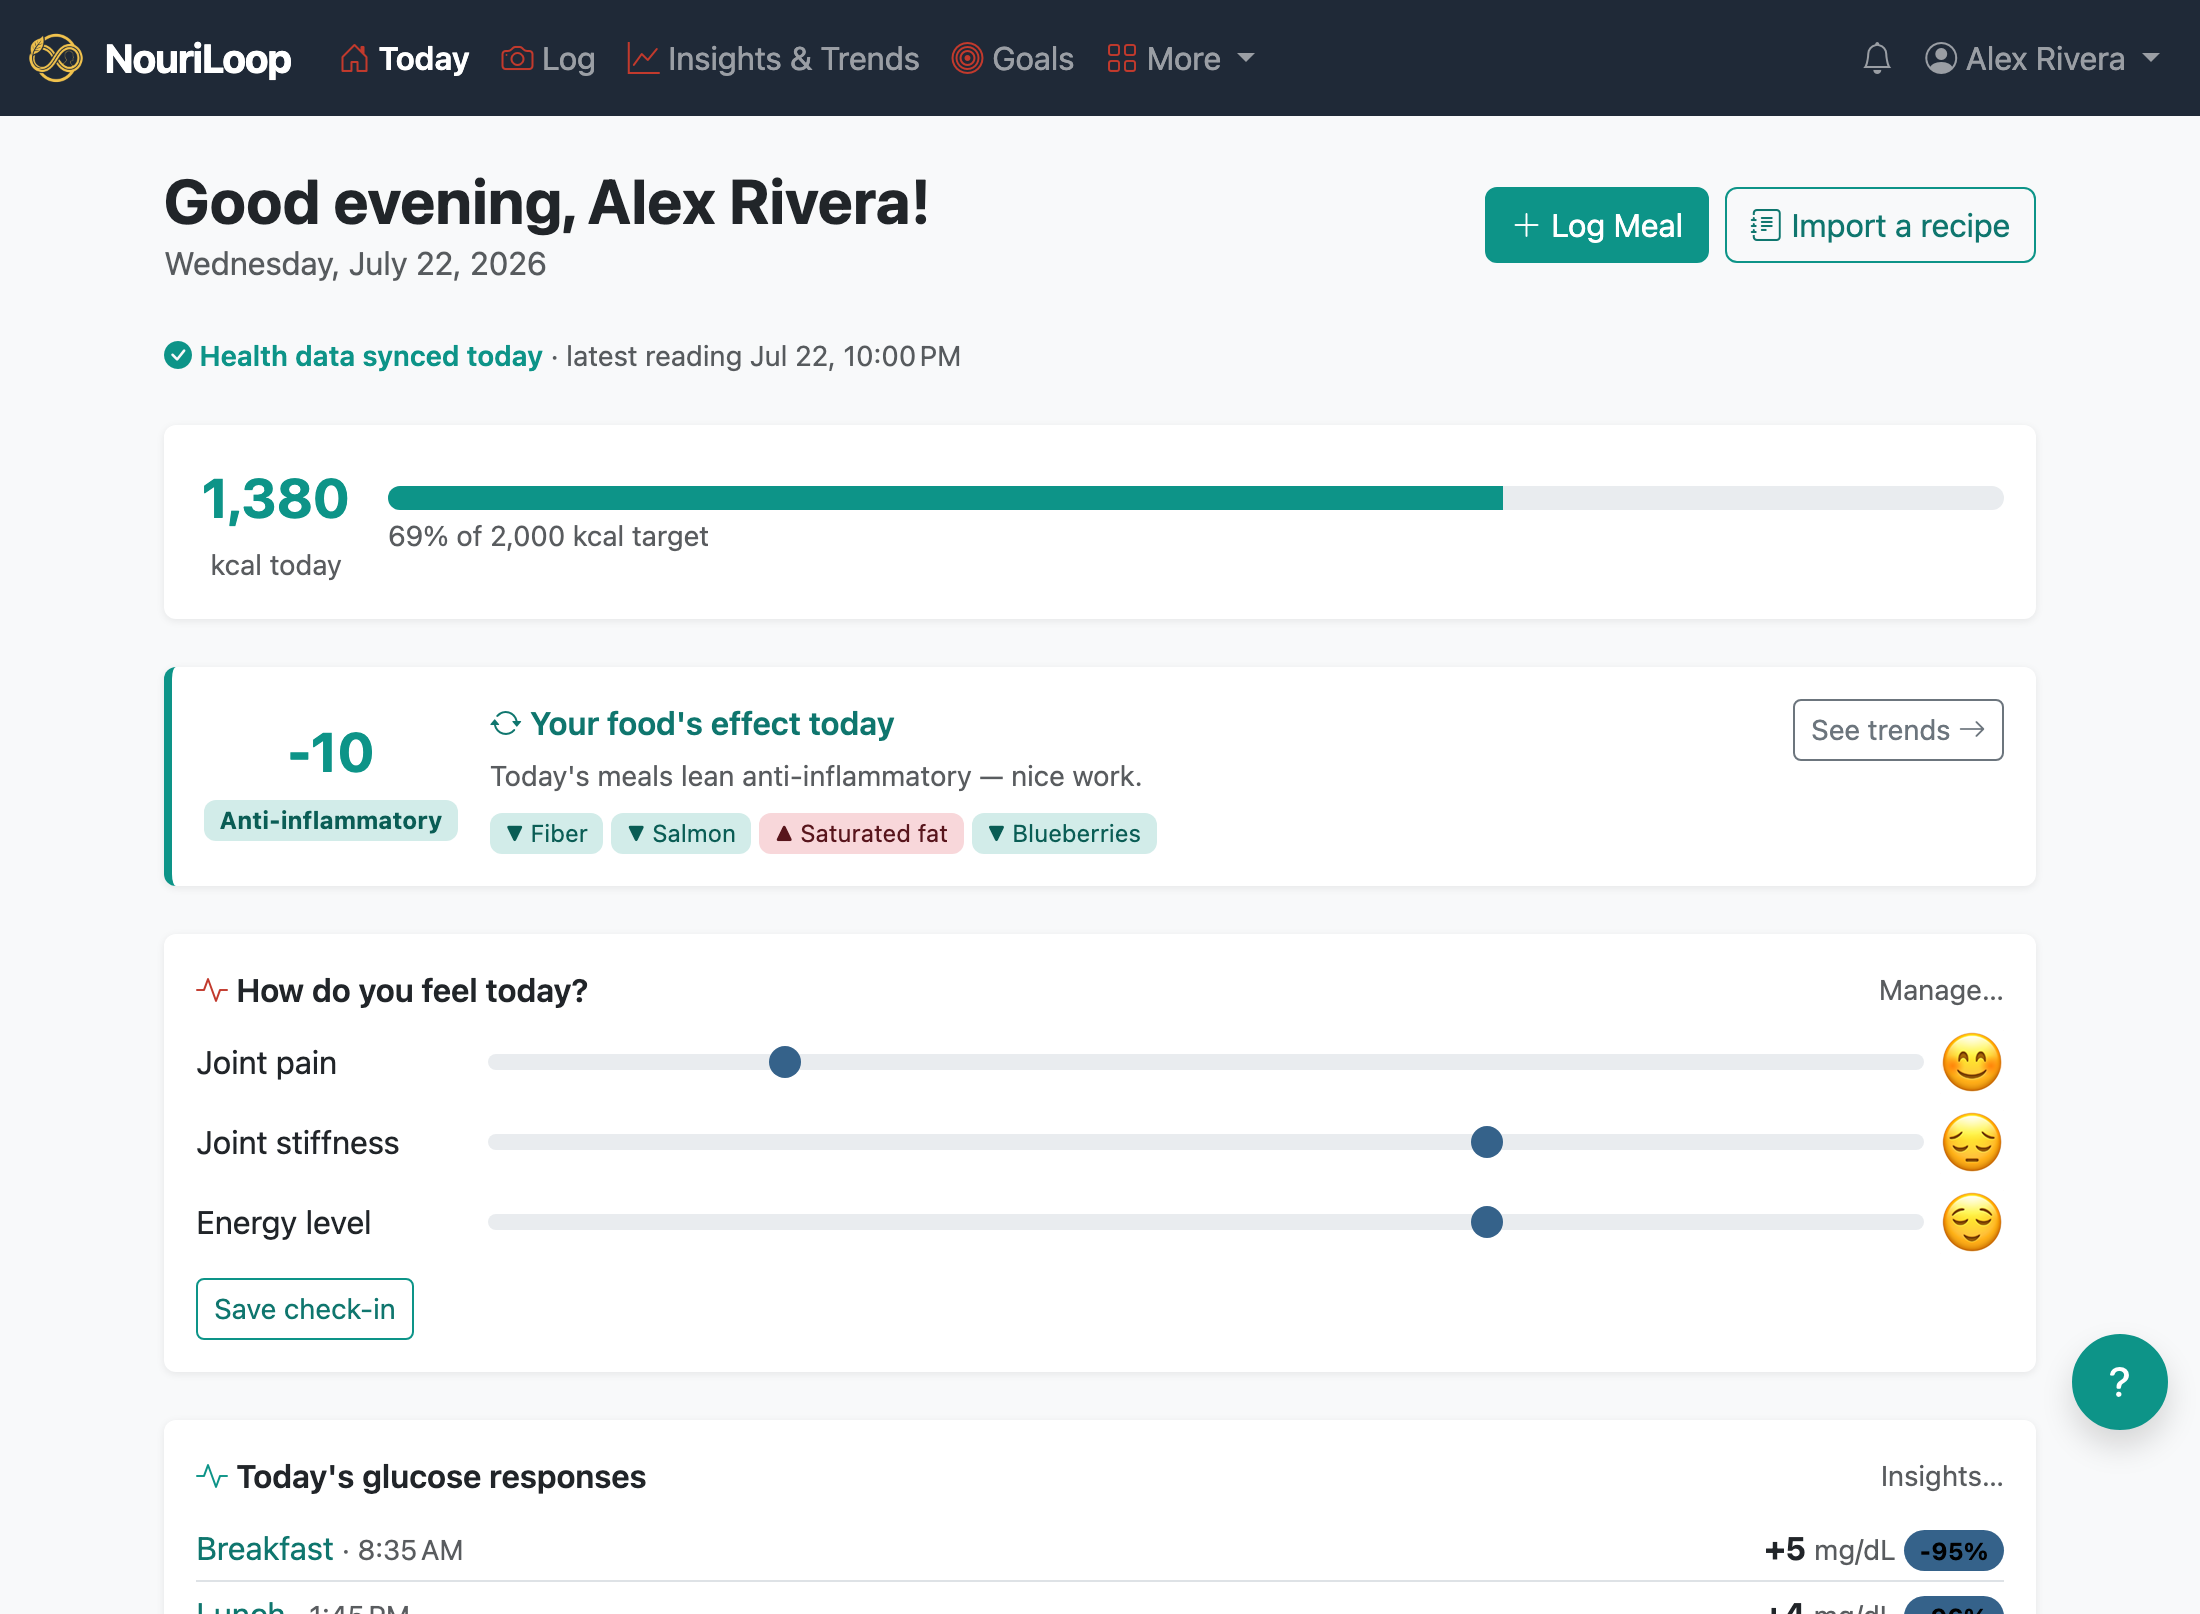This screenshot has width=2200, height=1614.
Task: Click the More grid icon
Action: point(1122,59)
